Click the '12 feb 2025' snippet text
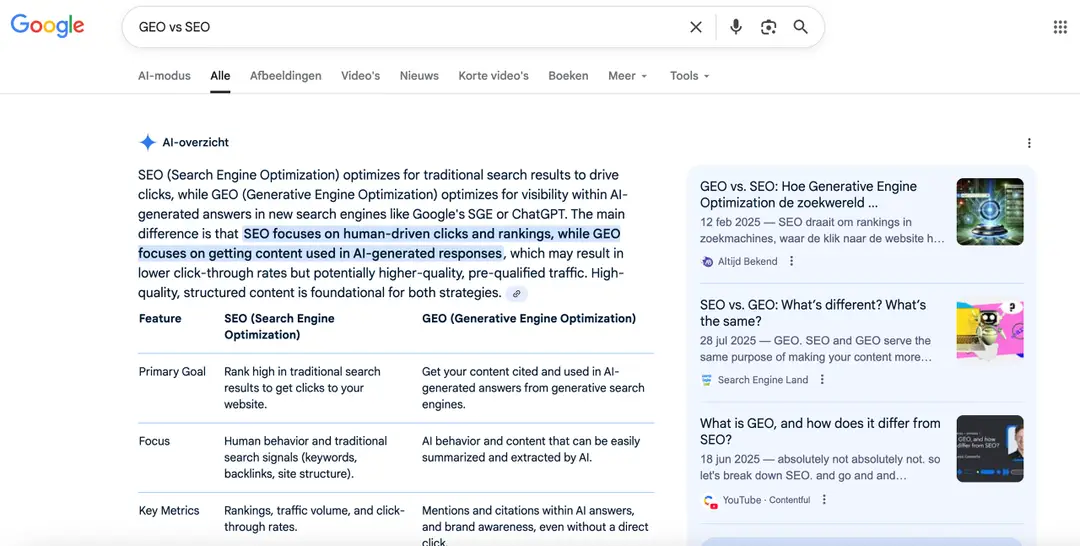This screenshot has height=546, width=1080. pos(822,231)
